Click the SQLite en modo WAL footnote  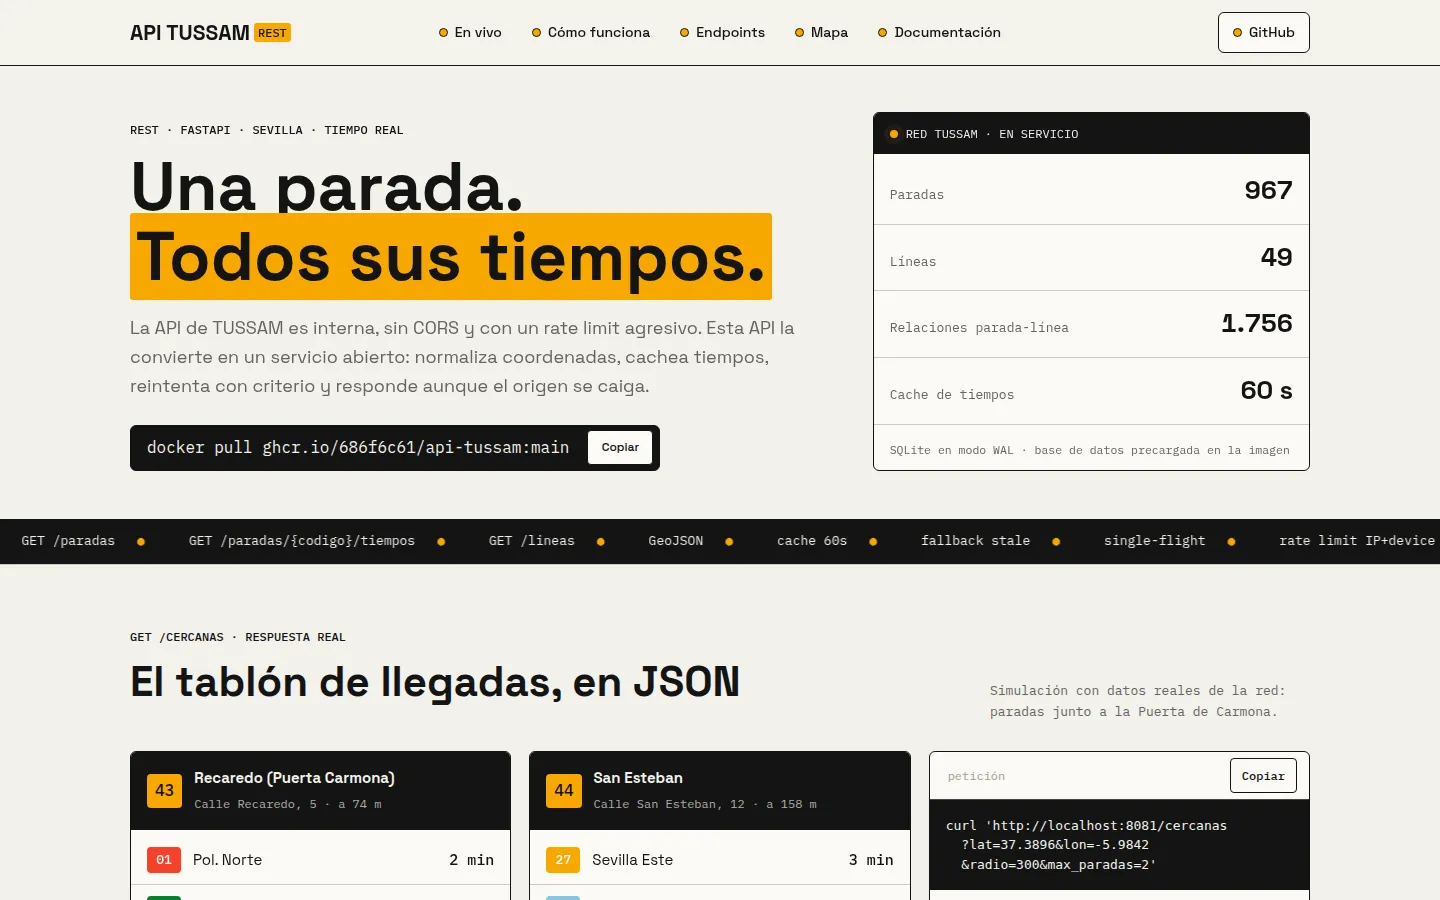click(1090, 450)
